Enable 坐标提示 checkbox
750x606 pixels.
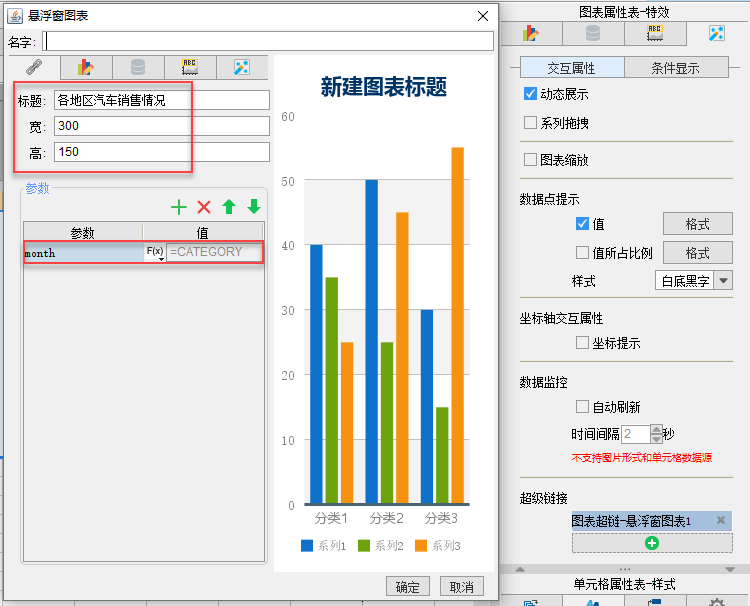click(582, 342)
